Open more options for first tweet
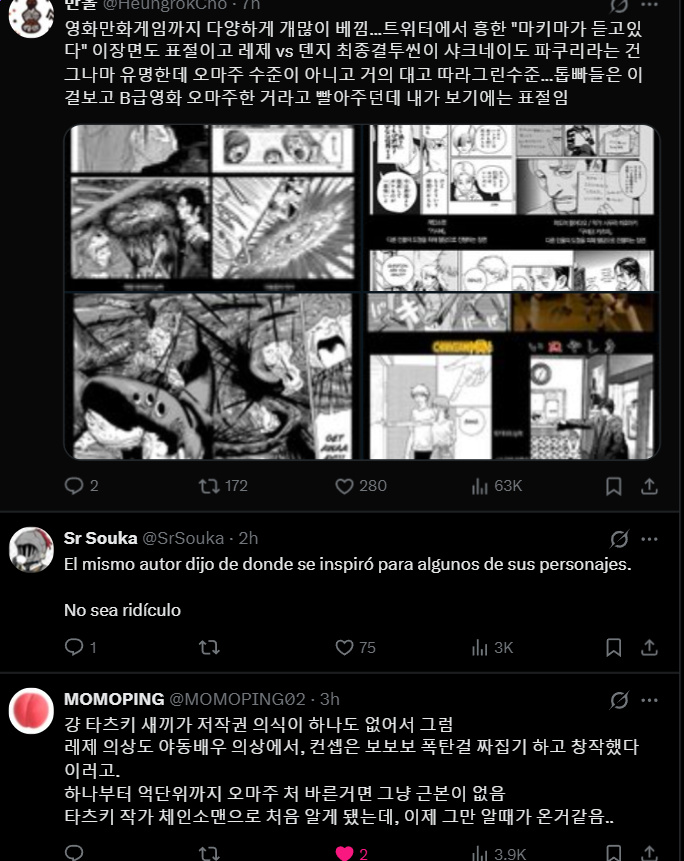Image resolution: width=684 pixels, height=861 pixels. tap(649, 5)
